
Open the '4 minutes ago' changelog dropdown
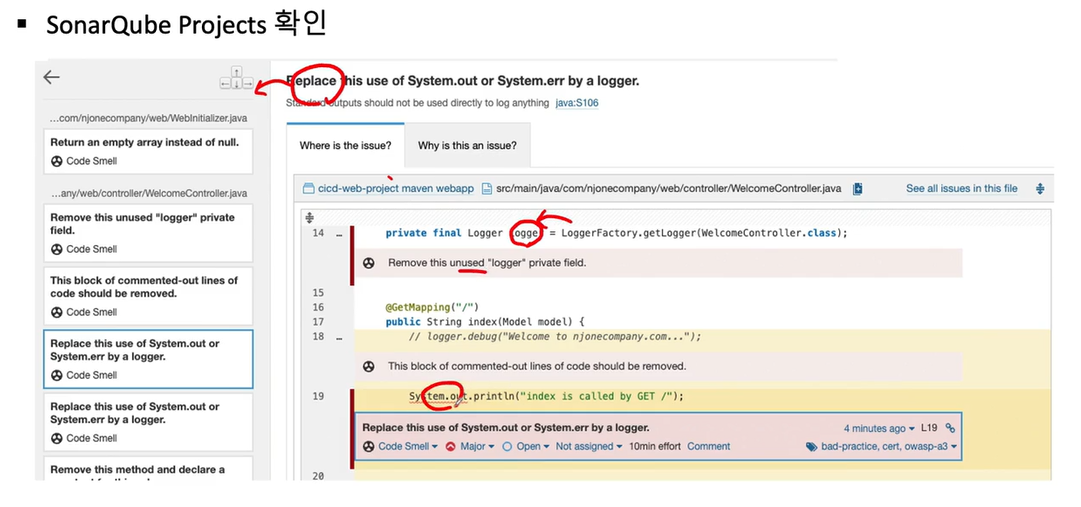(x=879, y=428)
